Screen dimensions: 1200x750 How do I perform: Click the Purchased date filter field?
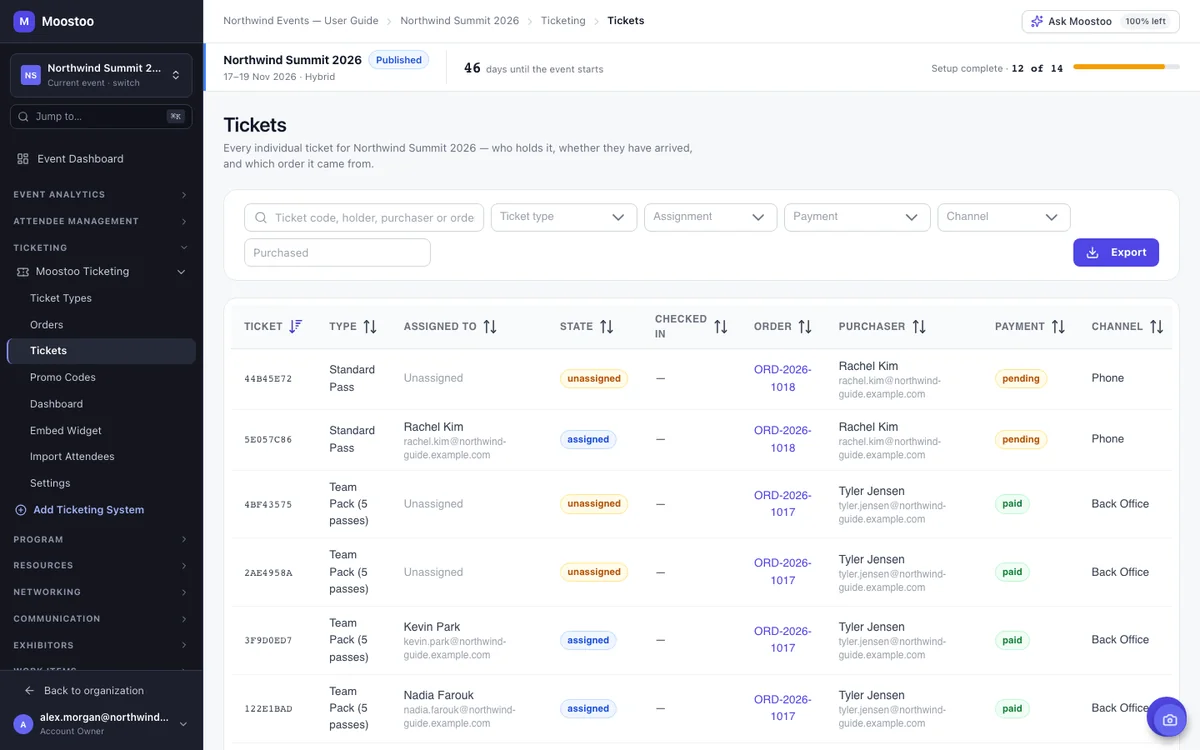pos(337,253)
